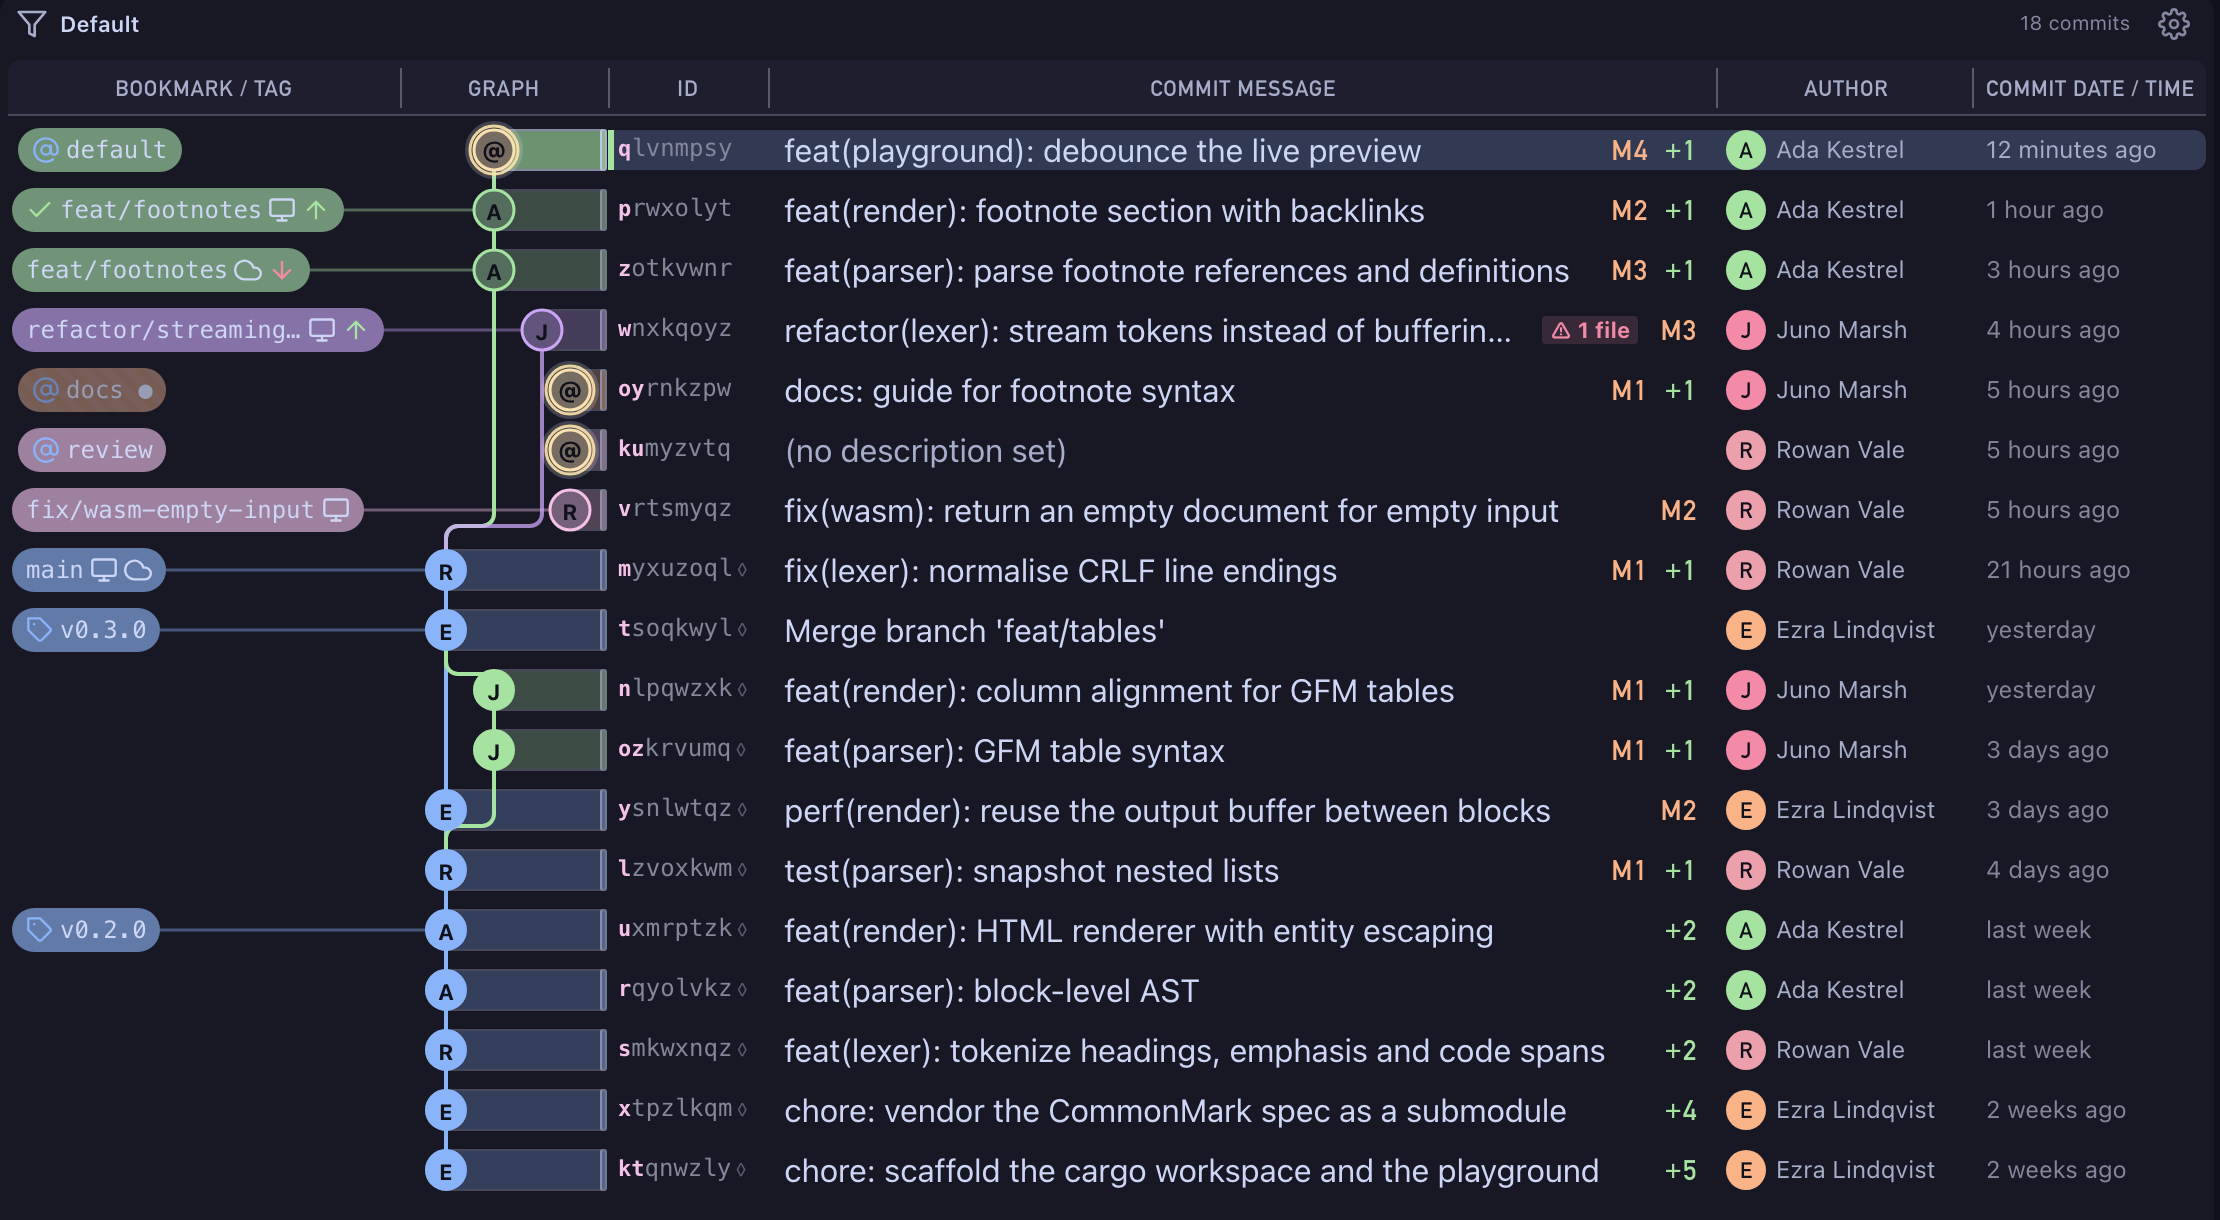
Task: Click the COMMIT MESSAGE column header
Action: click(1243, 89)
